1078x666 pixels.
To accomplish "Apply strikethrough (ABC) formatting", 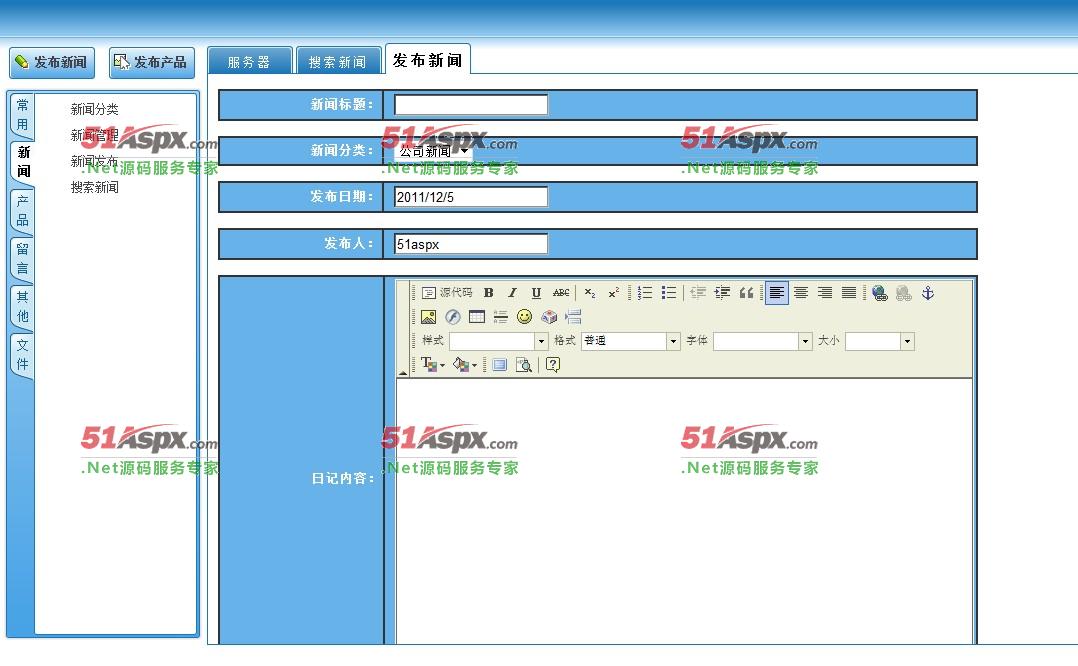I will click(x=561, y=293).
